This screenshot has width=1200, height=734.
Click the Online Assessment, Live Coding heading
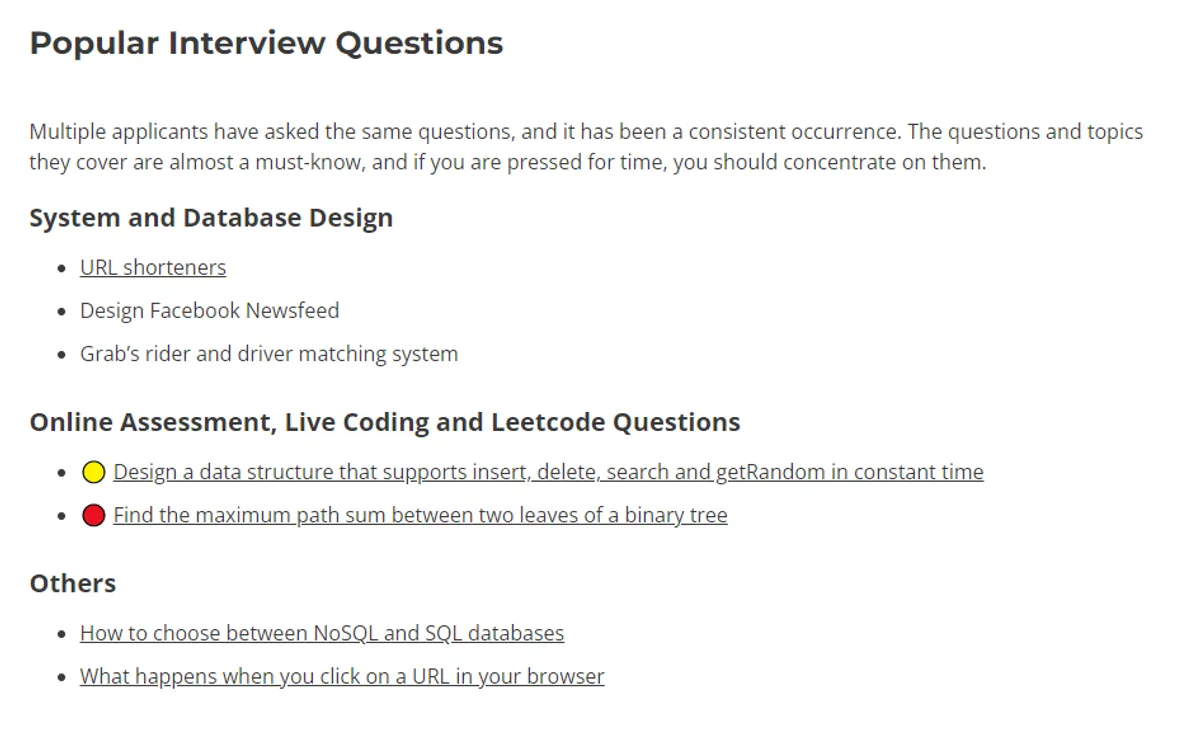point(385,422)
